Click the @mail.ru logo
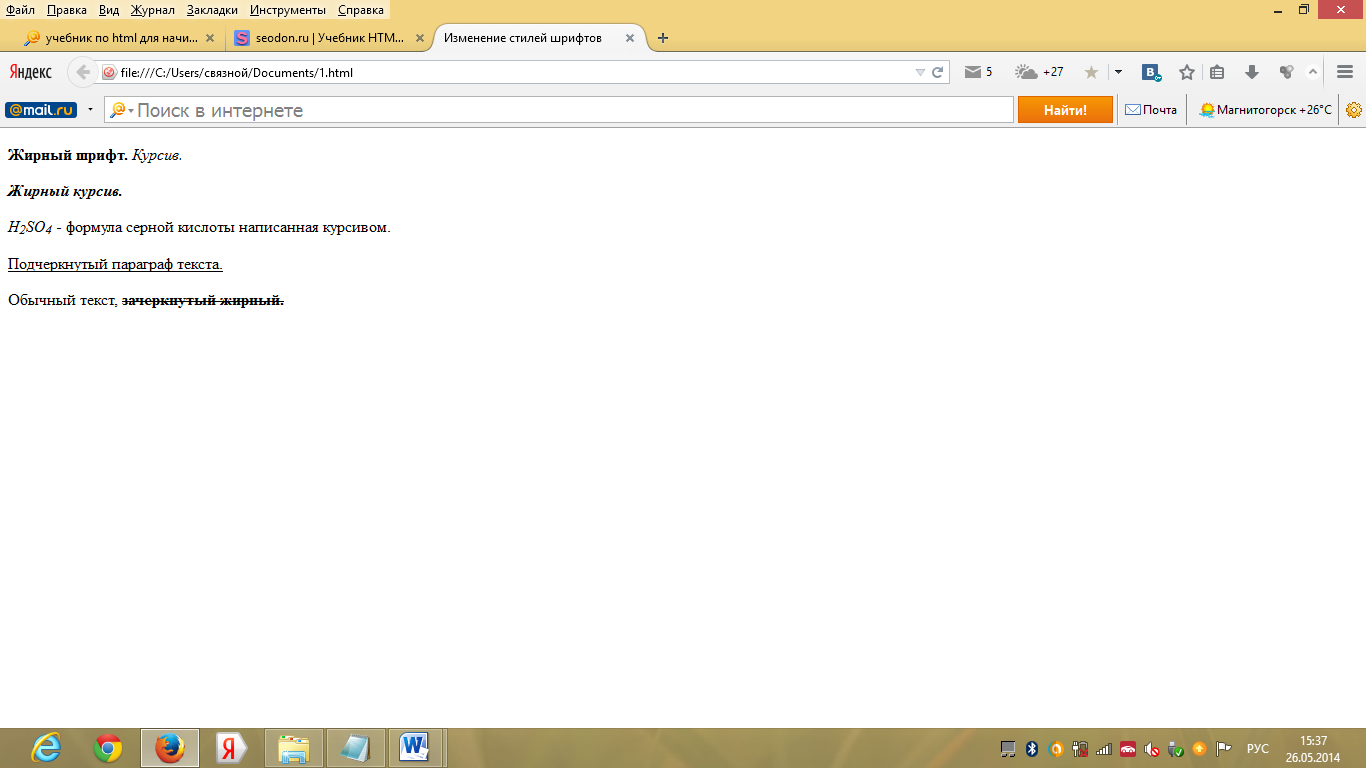Image resolution: width=1366 pixels, height=768 pixels. (41, 110)
